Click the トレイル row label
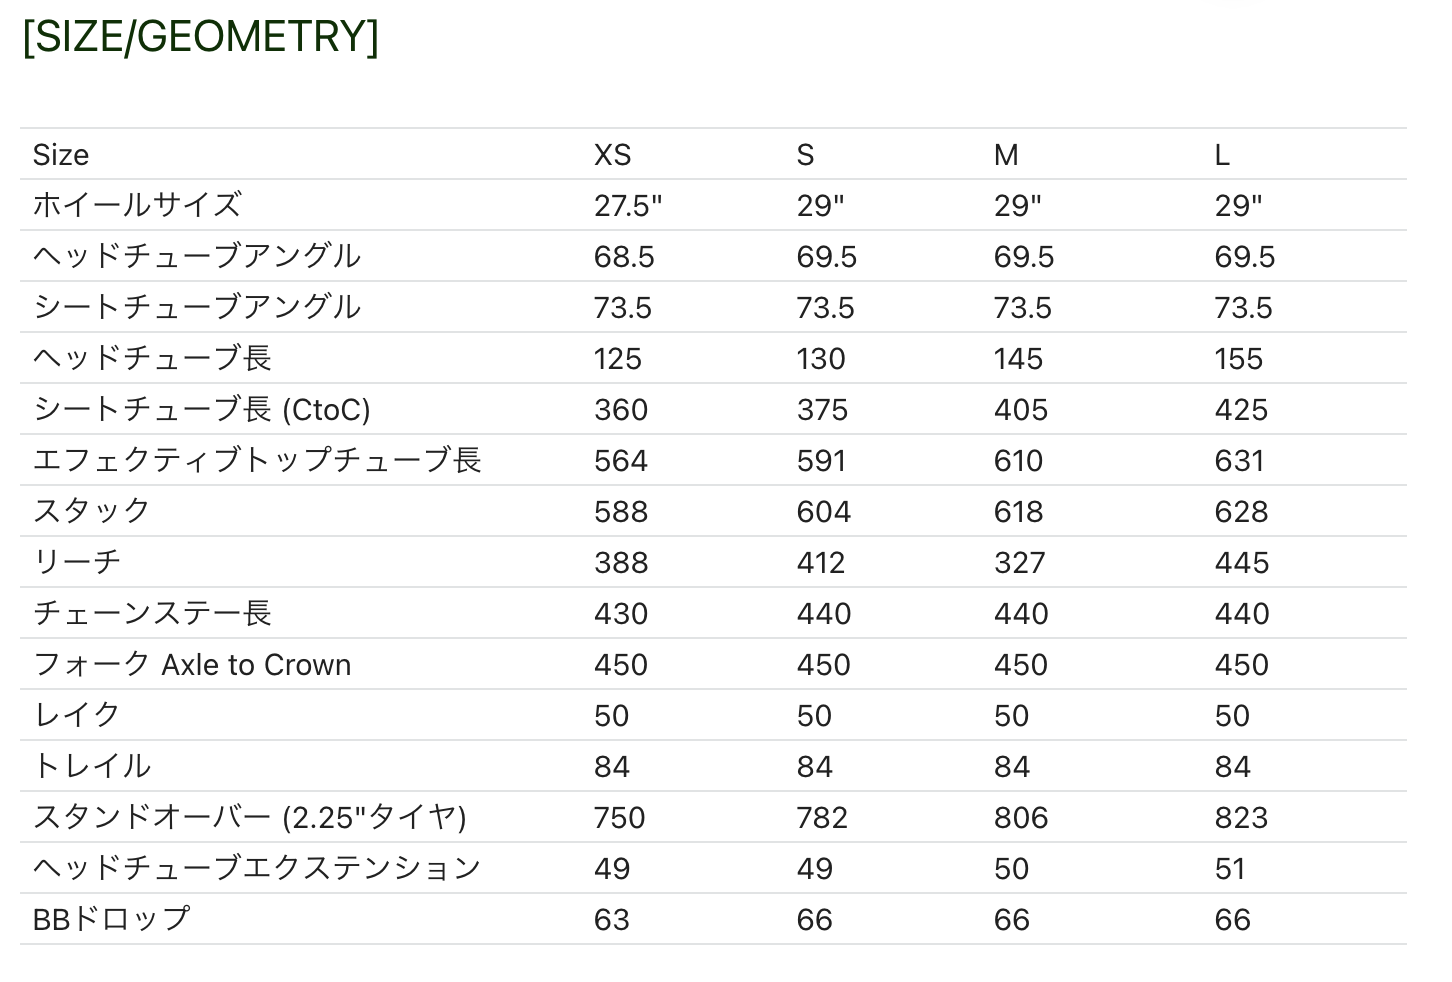1452x982 pixels. coord(92,766)
